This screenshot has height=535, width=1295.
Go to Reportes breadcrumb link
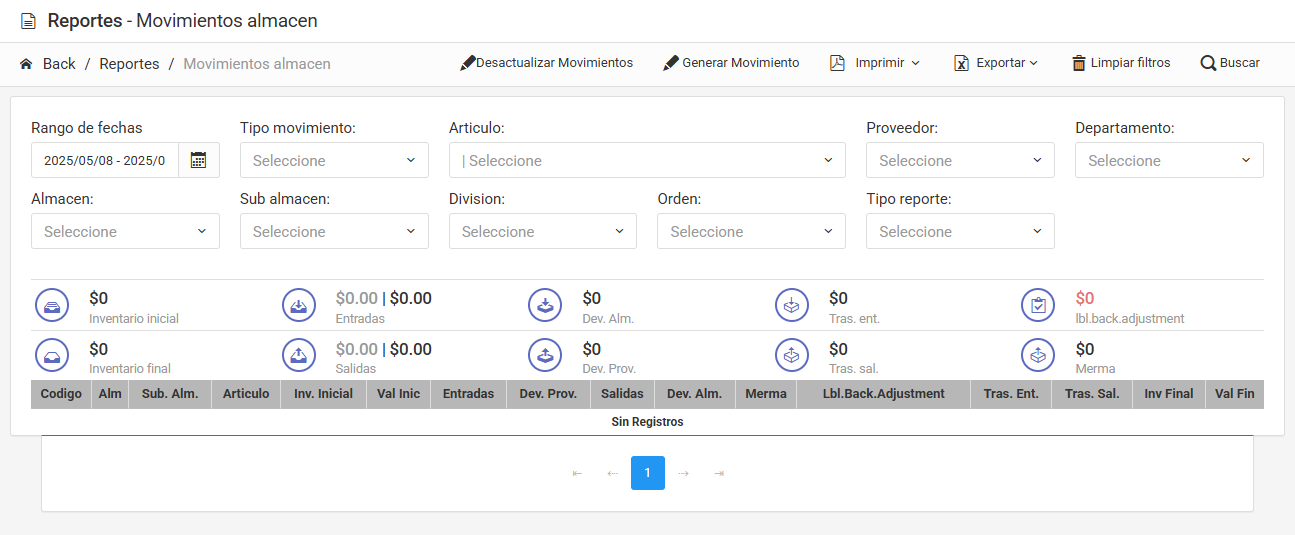click(x=129, y=64)
